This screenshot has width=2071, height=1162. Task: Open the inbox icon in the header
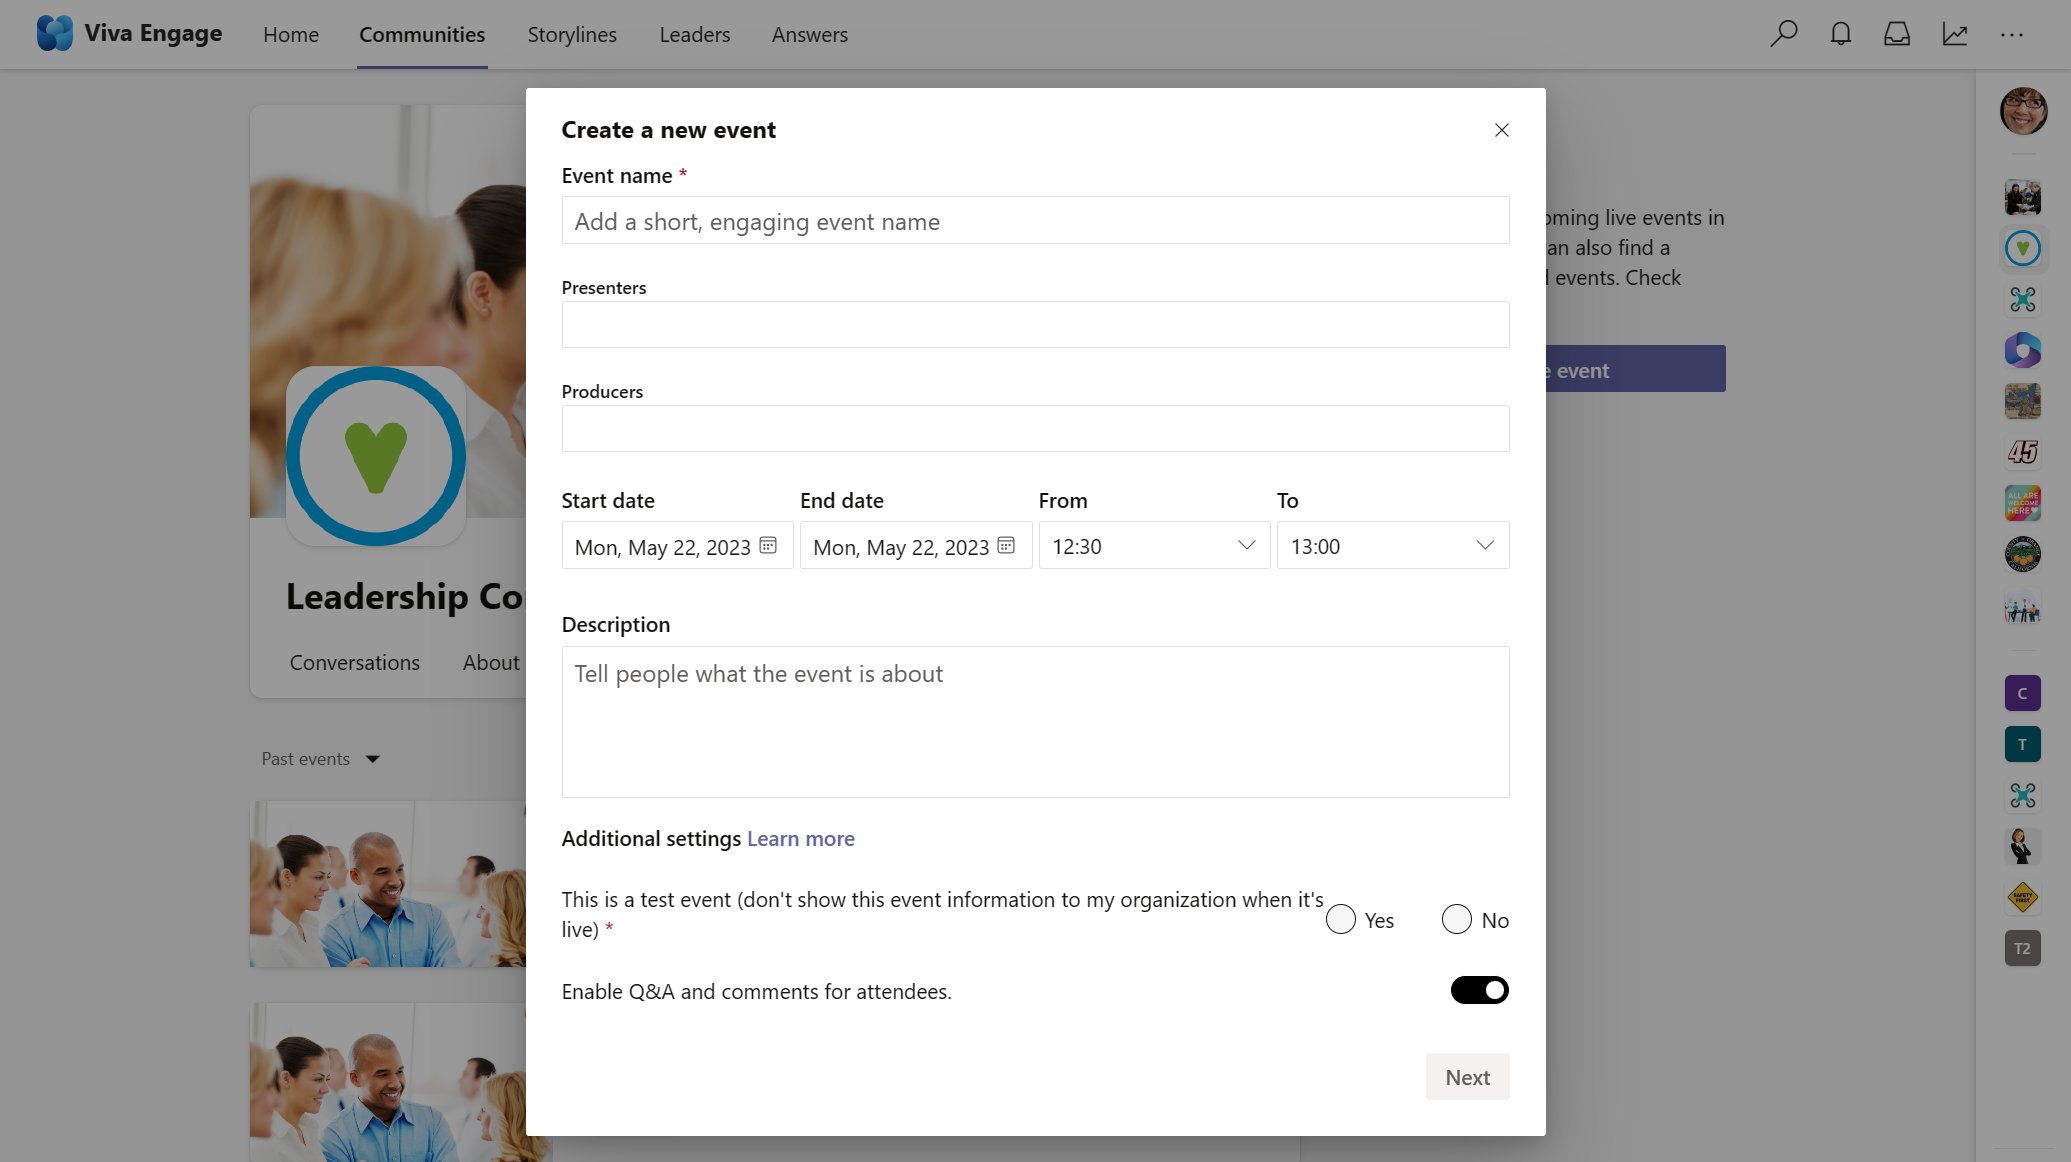tap(1897, 33)
